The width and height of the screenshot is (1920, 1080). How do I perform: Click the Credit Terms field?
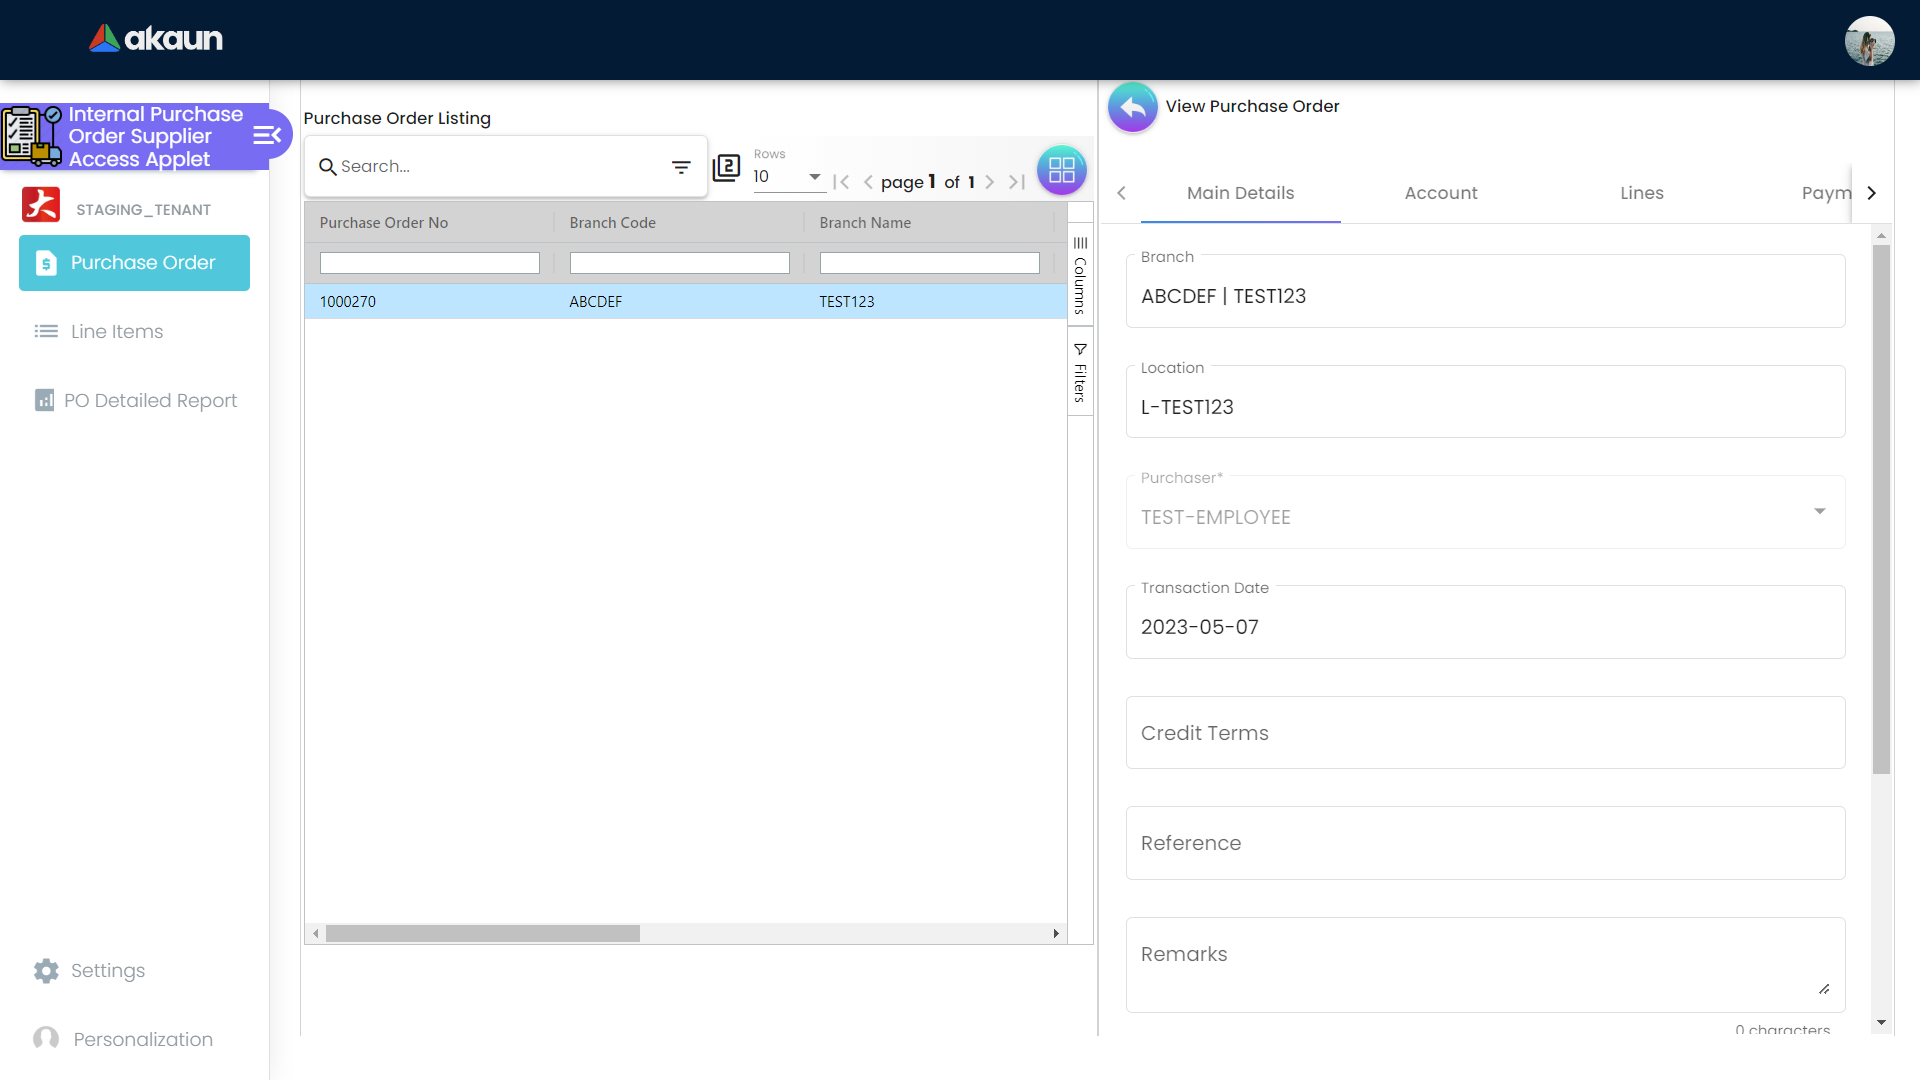(1485, 733)
